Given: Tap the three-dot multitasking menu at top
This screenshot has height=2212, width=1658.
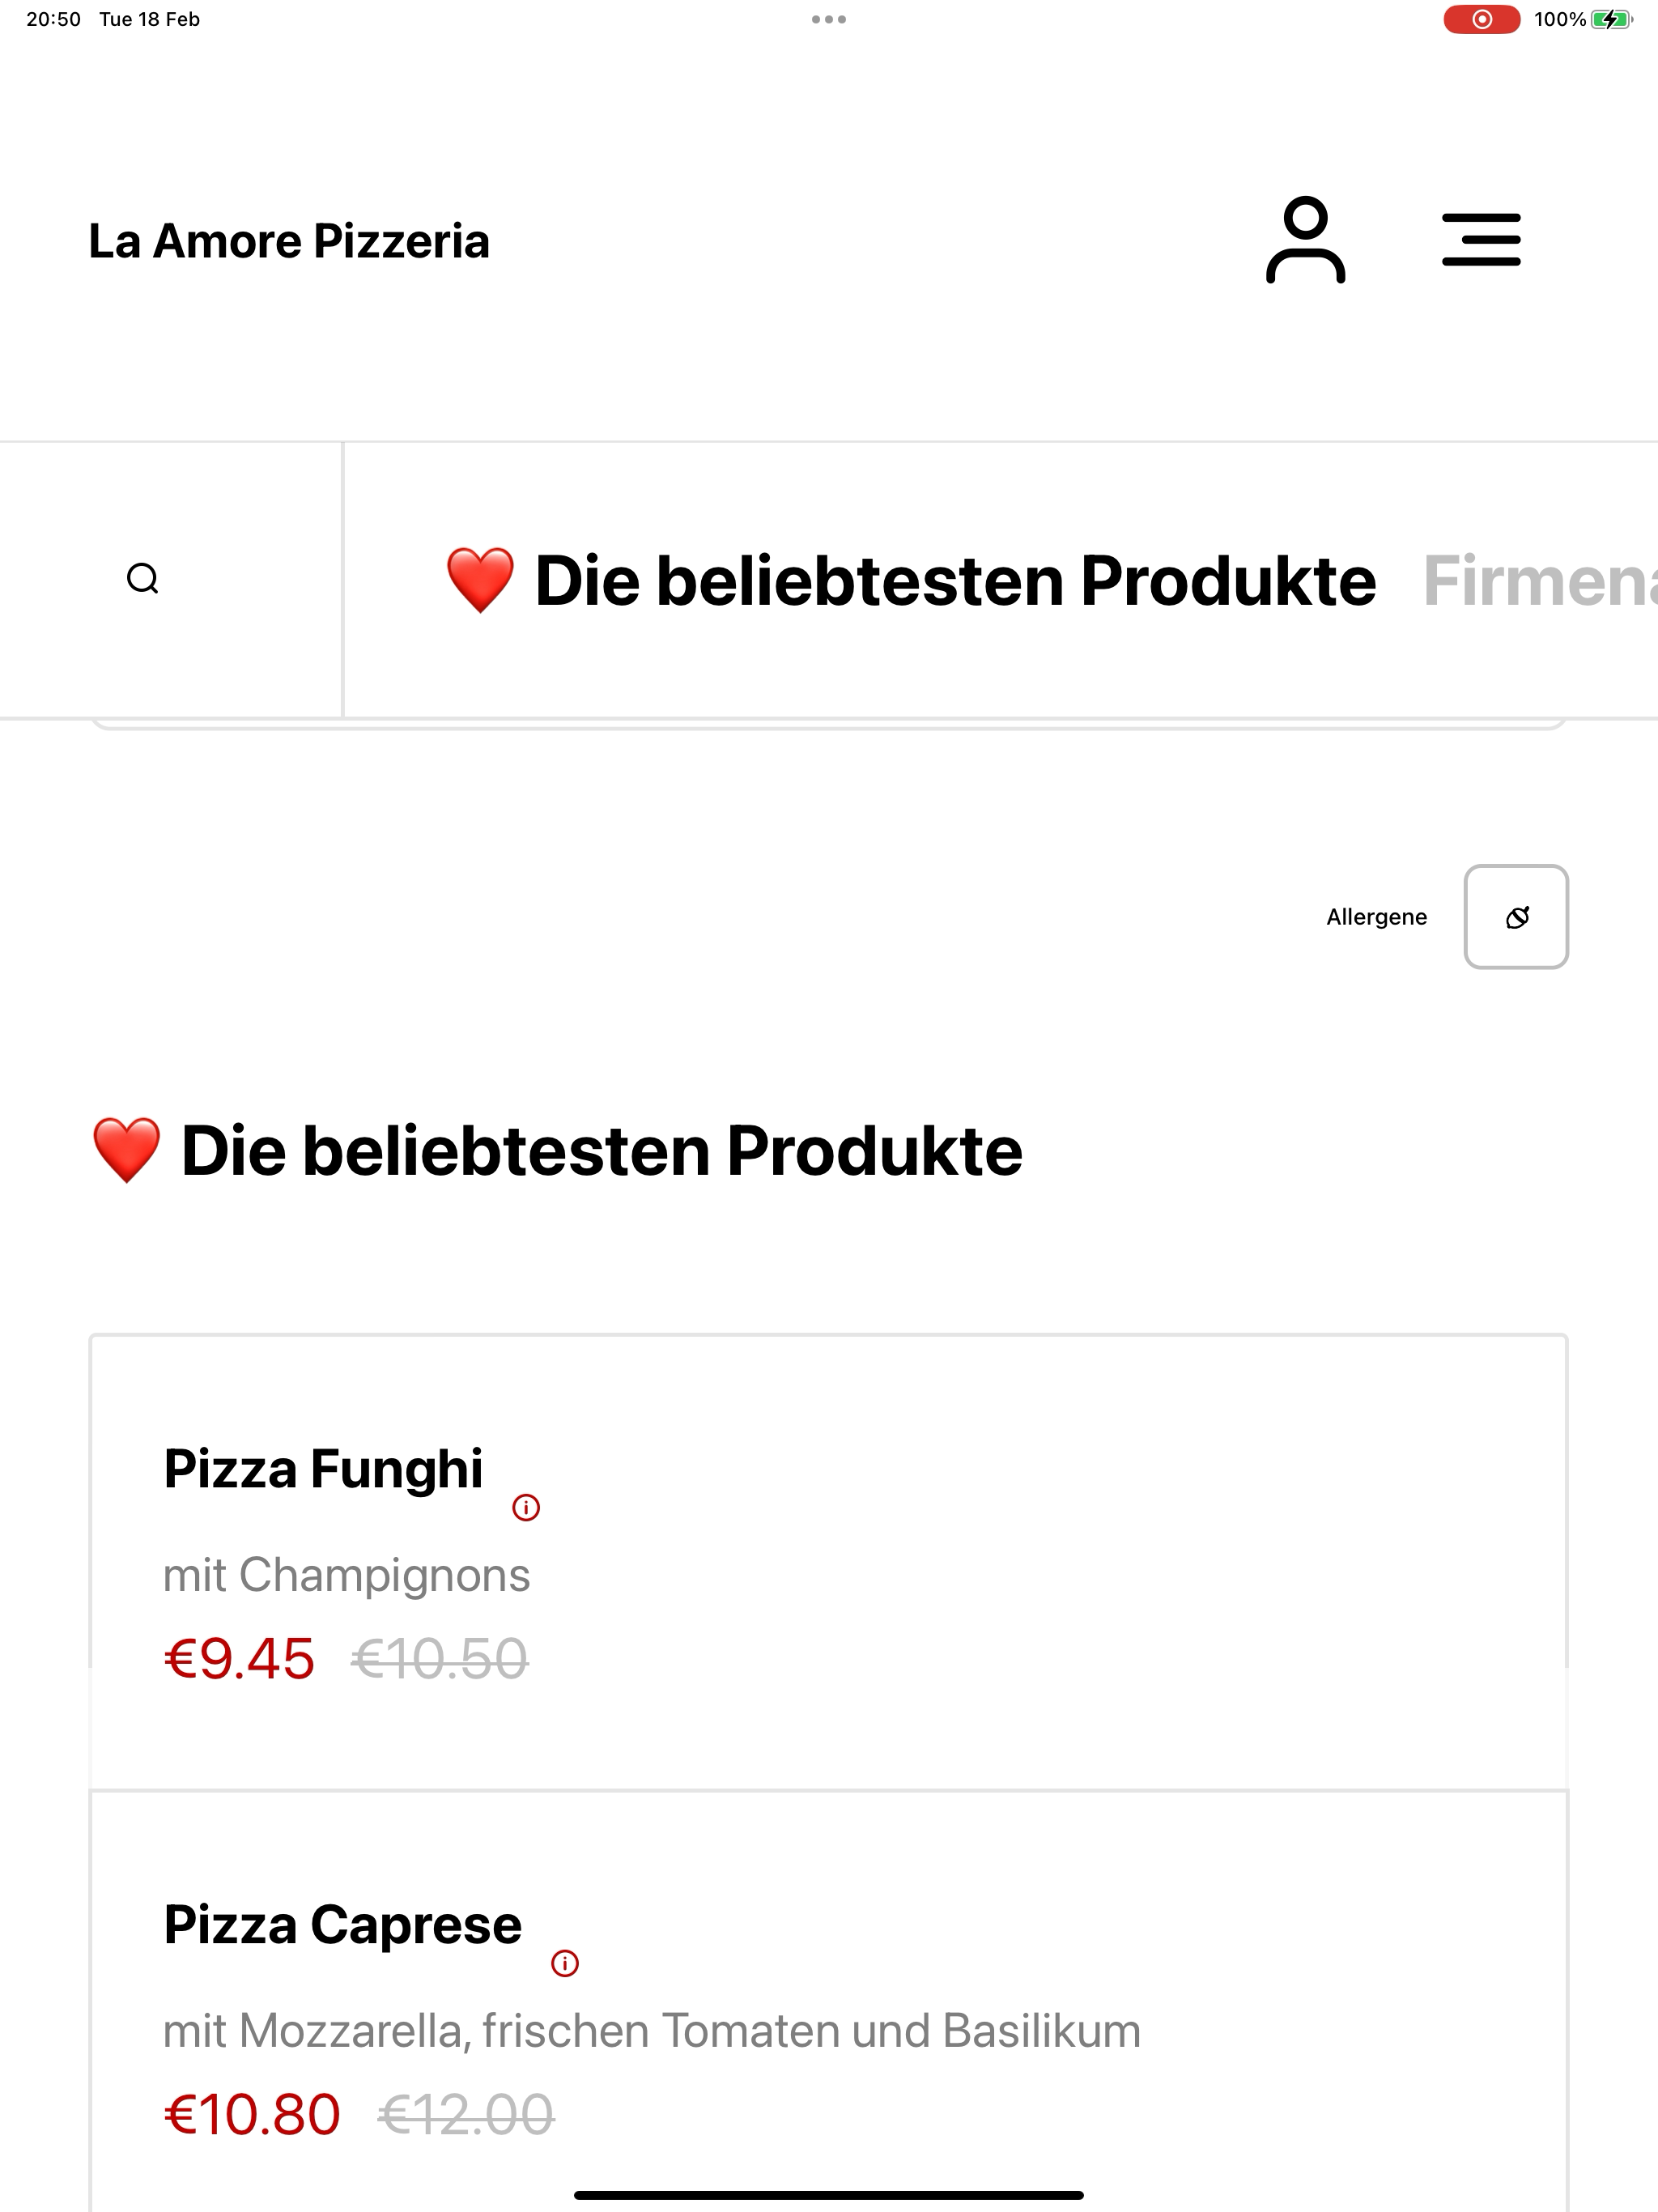Looking at the screenshot, I should click(829, 19).
